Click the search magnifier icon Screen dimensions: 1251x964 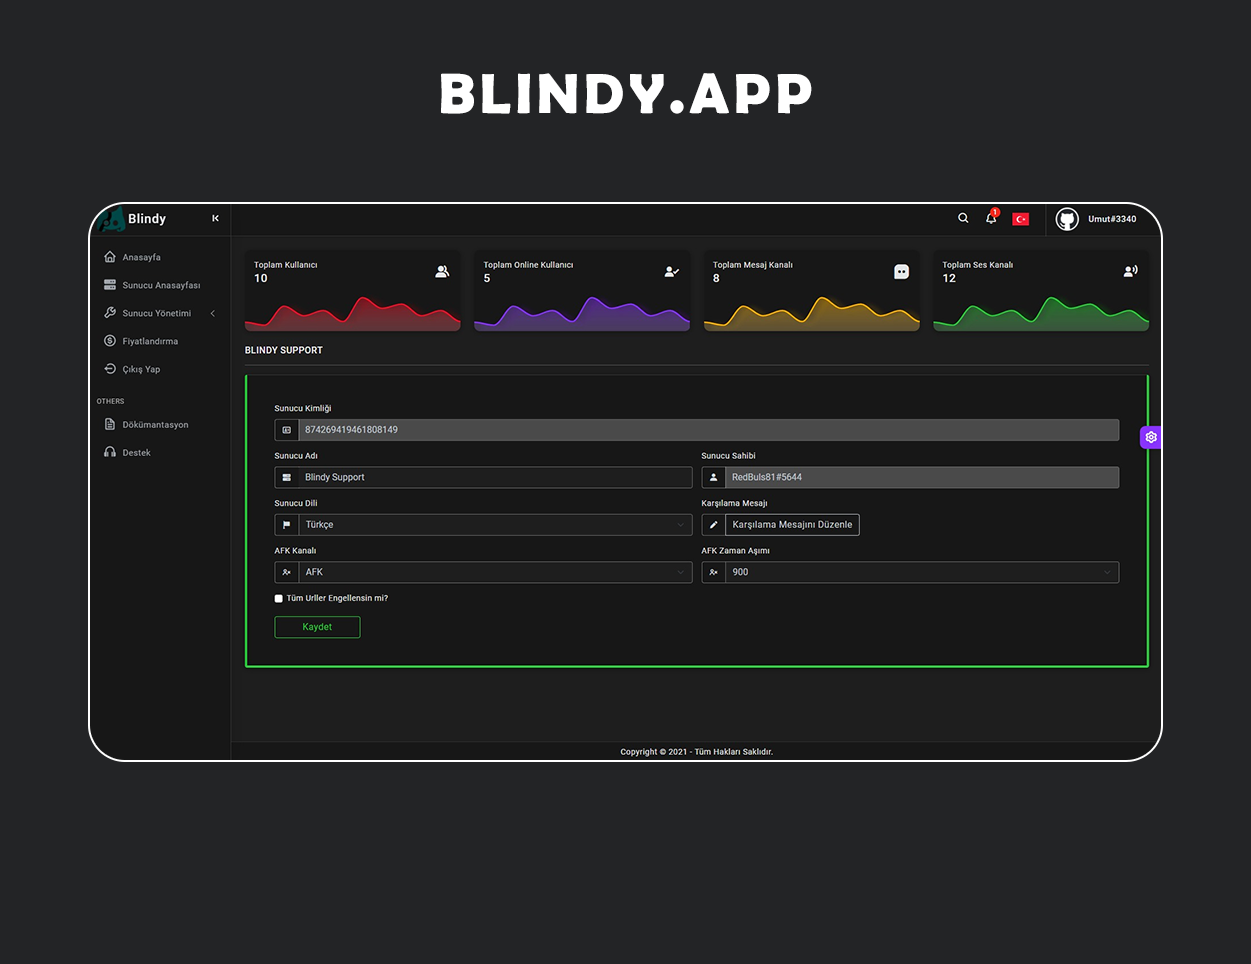click(x=963, y=218)
